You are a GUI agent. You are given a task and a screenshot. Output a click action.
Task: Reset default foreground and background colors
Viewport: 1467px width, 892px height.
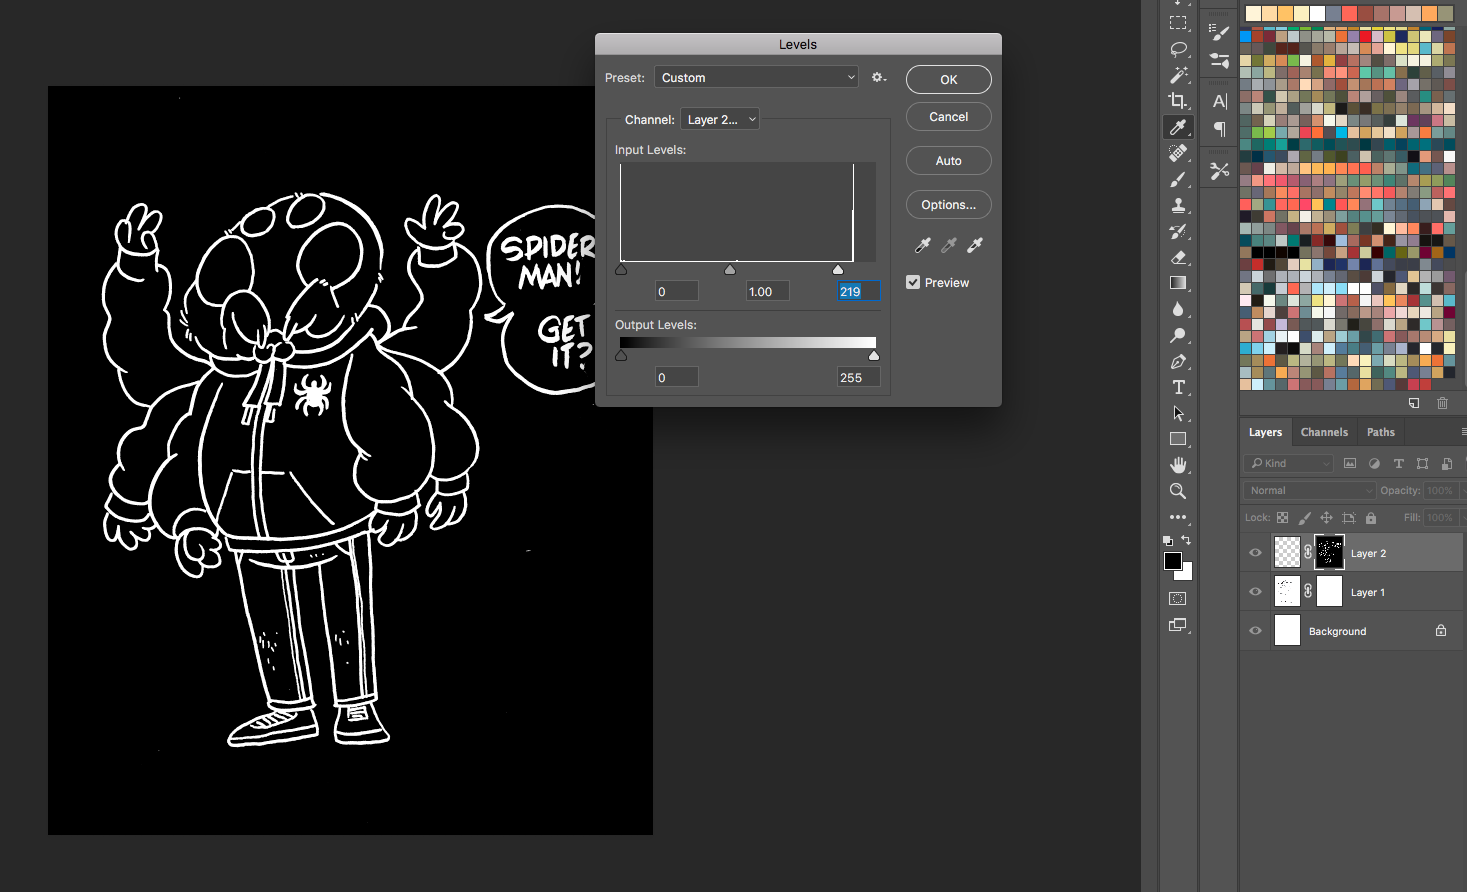(1168, 540)
